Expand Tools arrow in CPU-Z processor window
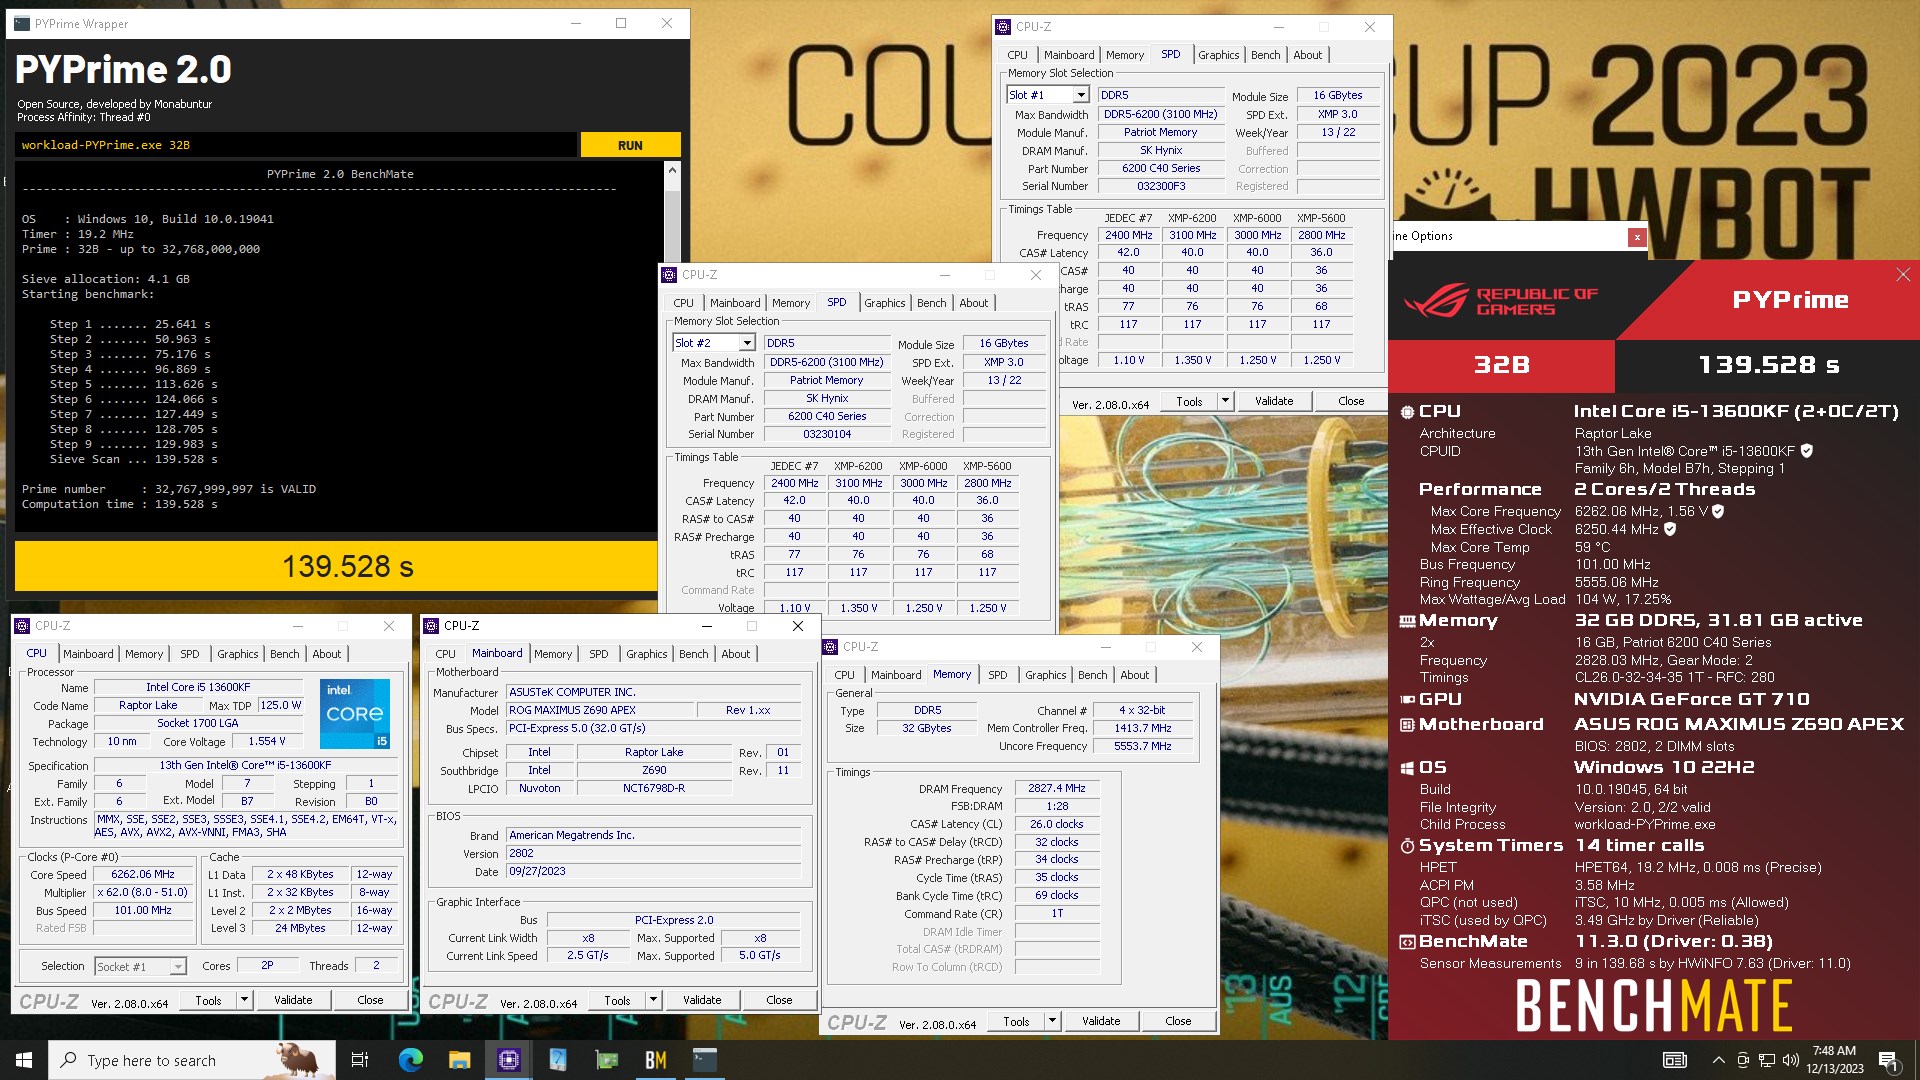 click(x=243, y=1000)
